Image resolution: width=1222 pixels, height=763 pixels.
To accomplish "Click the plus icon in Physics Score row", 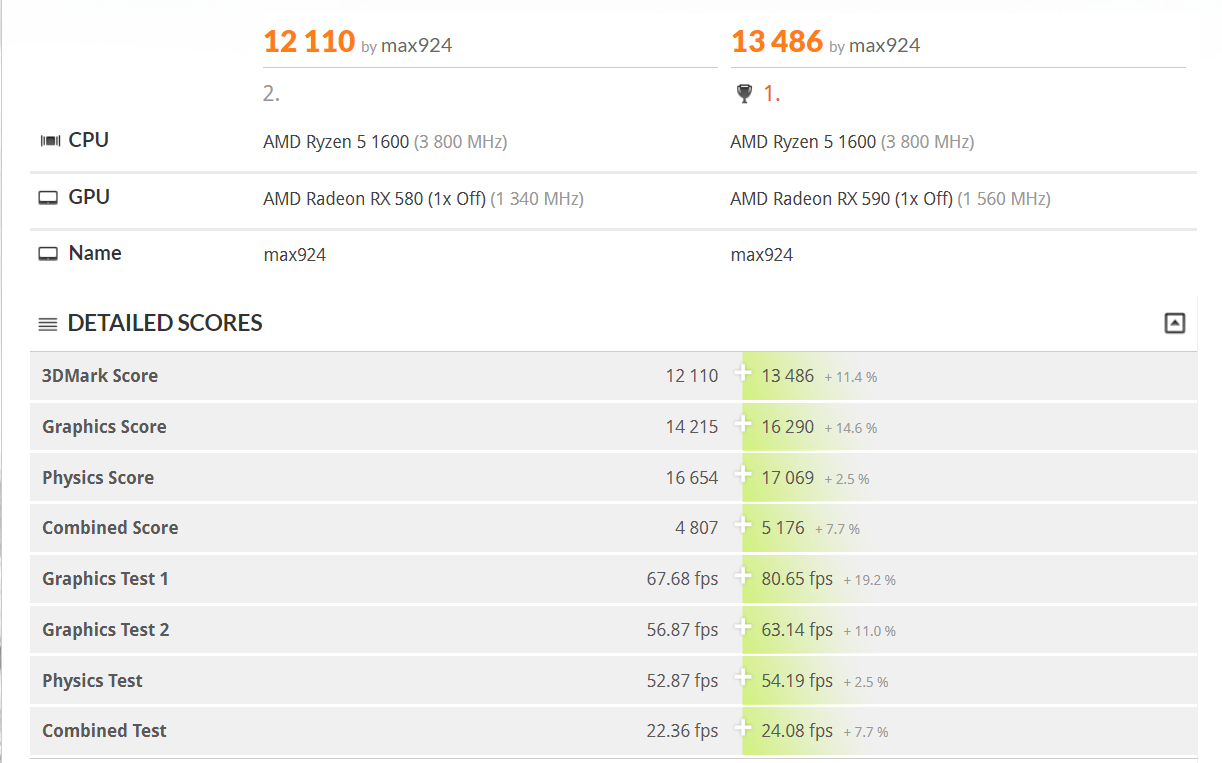I will [x=743, y=475].
